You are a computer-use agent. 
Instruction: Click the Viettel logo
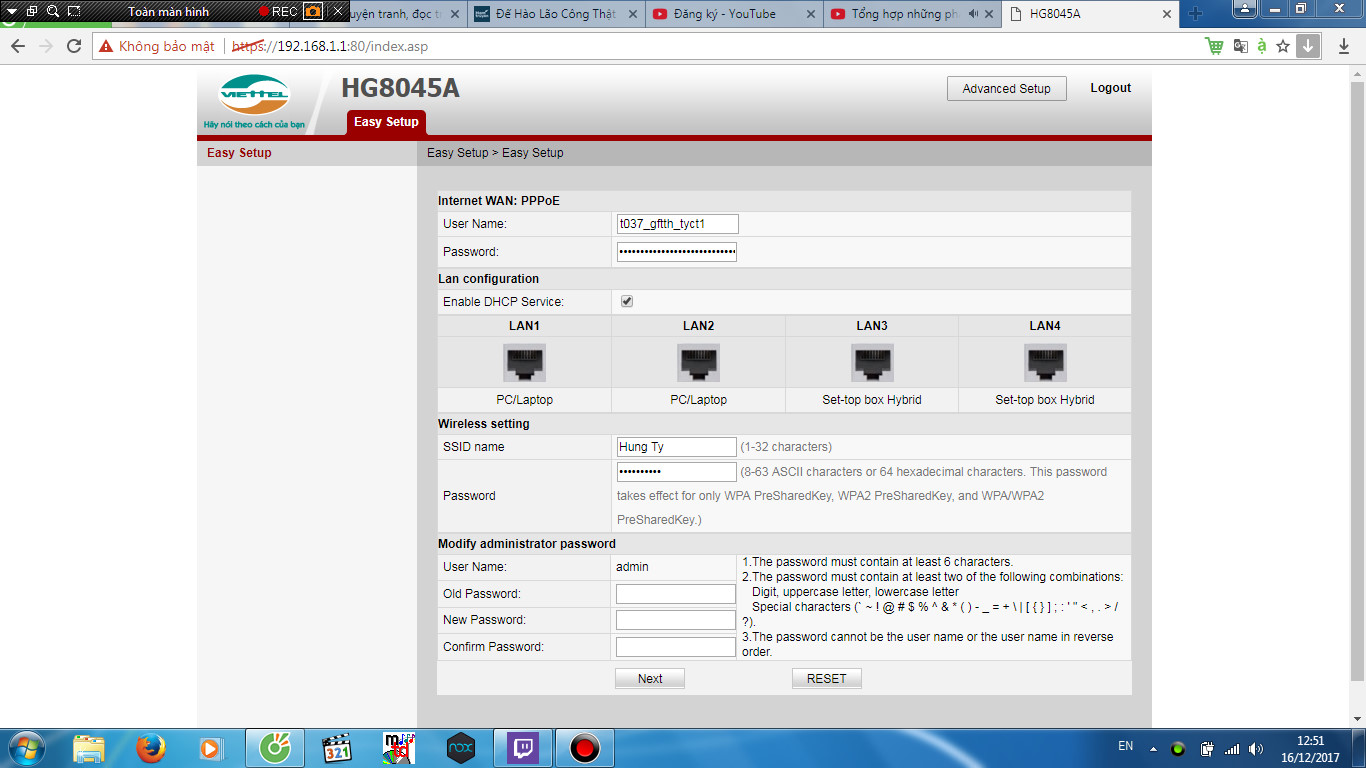[x=254, y=96]
